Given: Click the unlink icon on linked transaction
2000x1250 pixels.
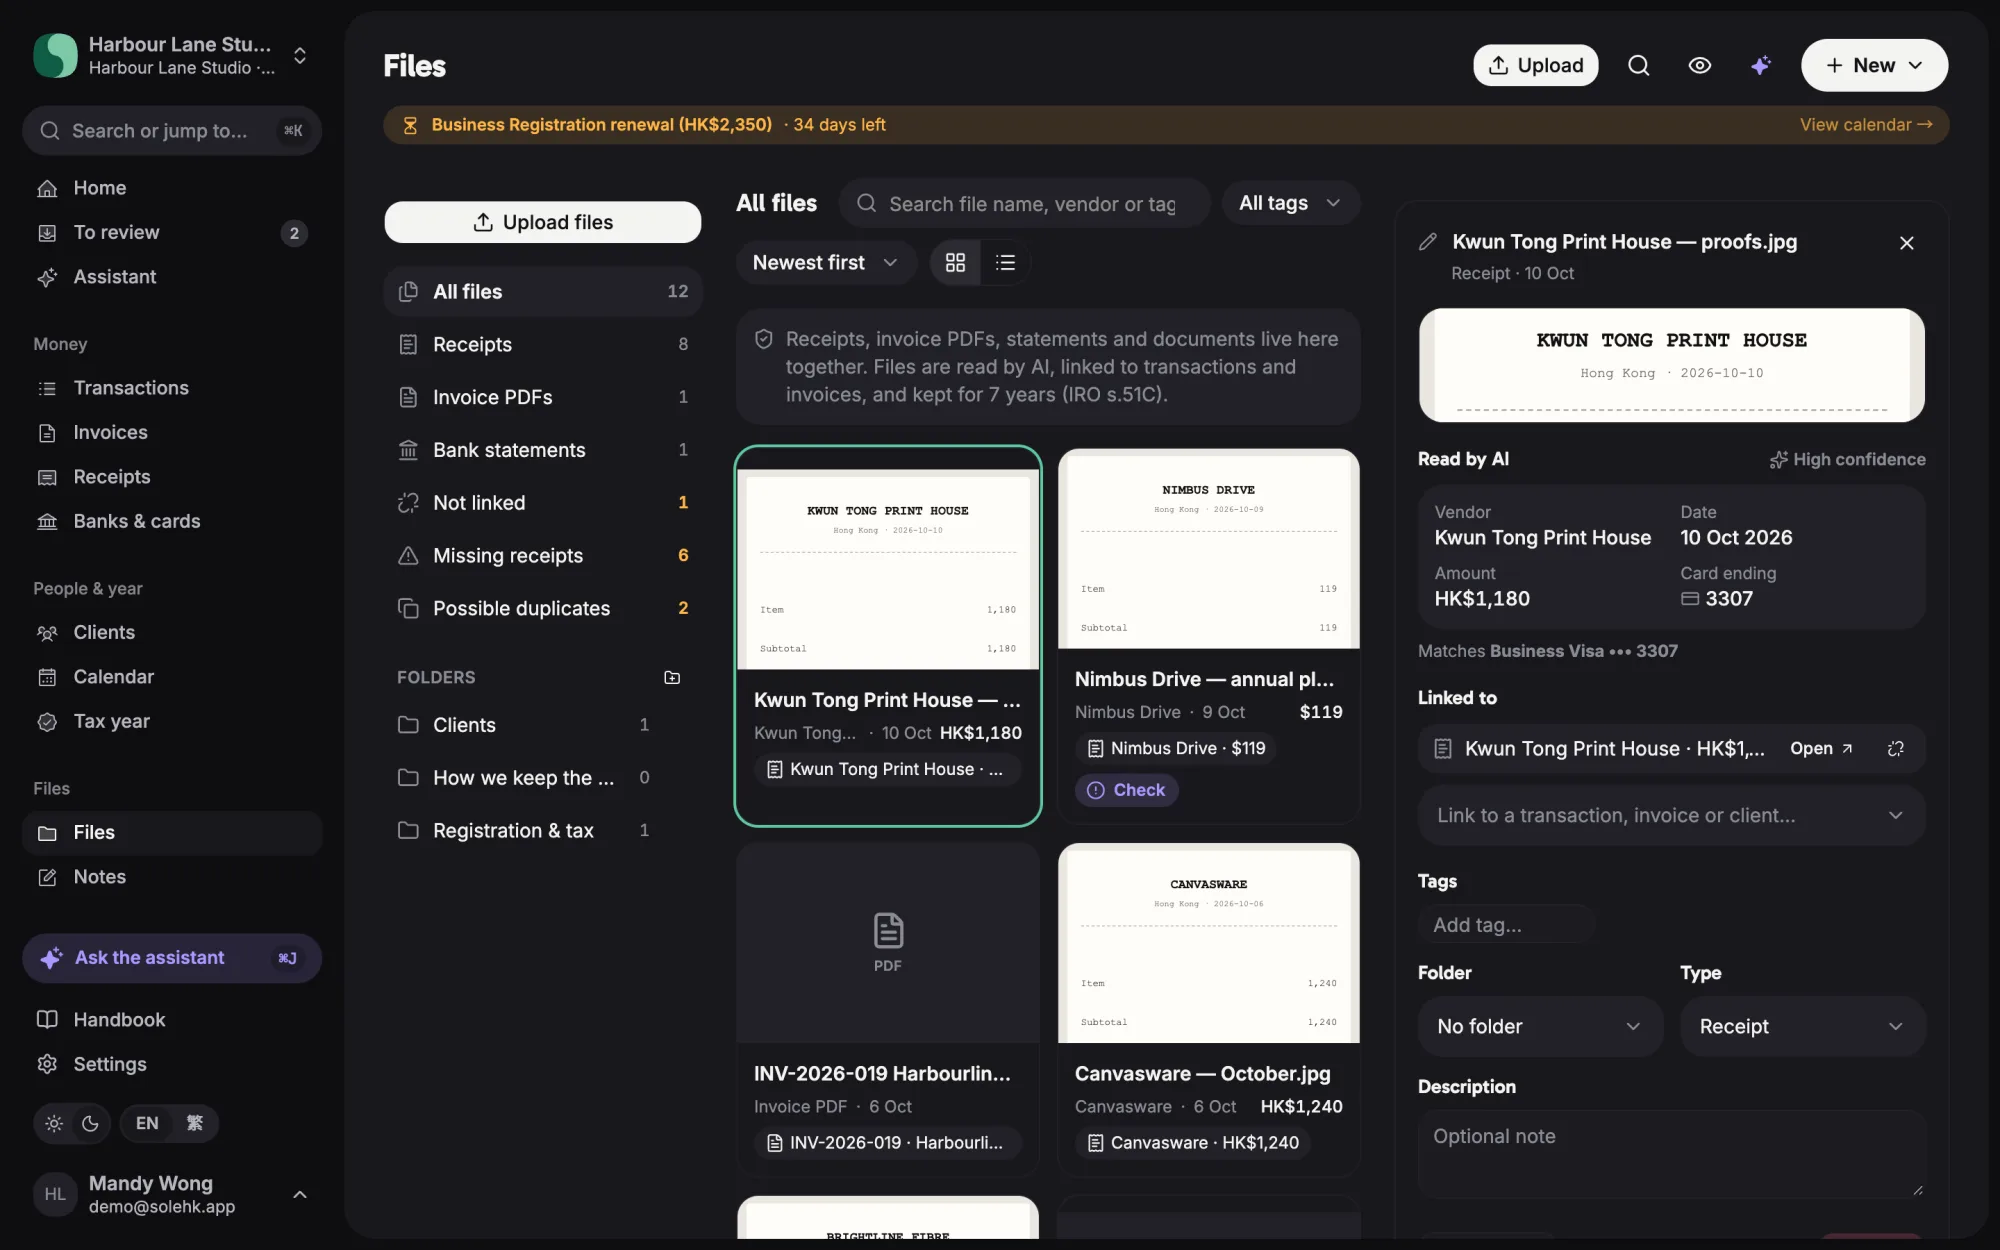Looking at the screenshot, I should click(x=1895, y=749).
